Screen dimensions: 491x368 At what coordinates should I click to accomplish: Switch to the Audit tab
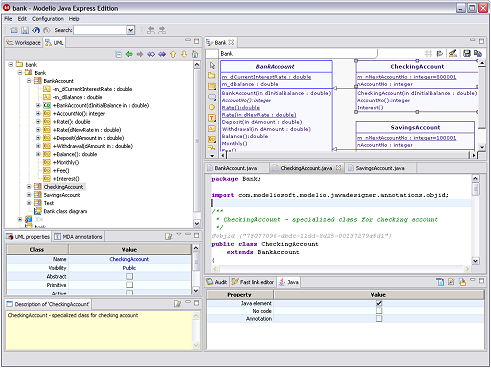tap(217, 282)
